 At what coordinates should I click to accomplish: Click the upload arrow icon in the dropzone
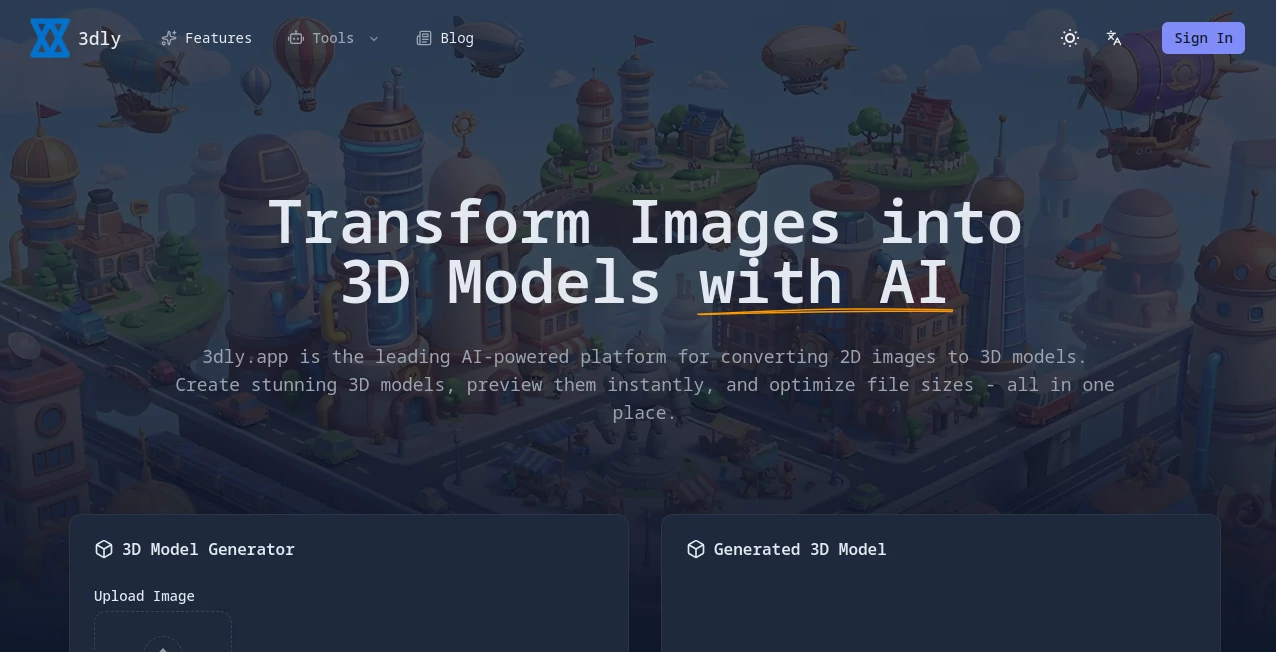163,650
